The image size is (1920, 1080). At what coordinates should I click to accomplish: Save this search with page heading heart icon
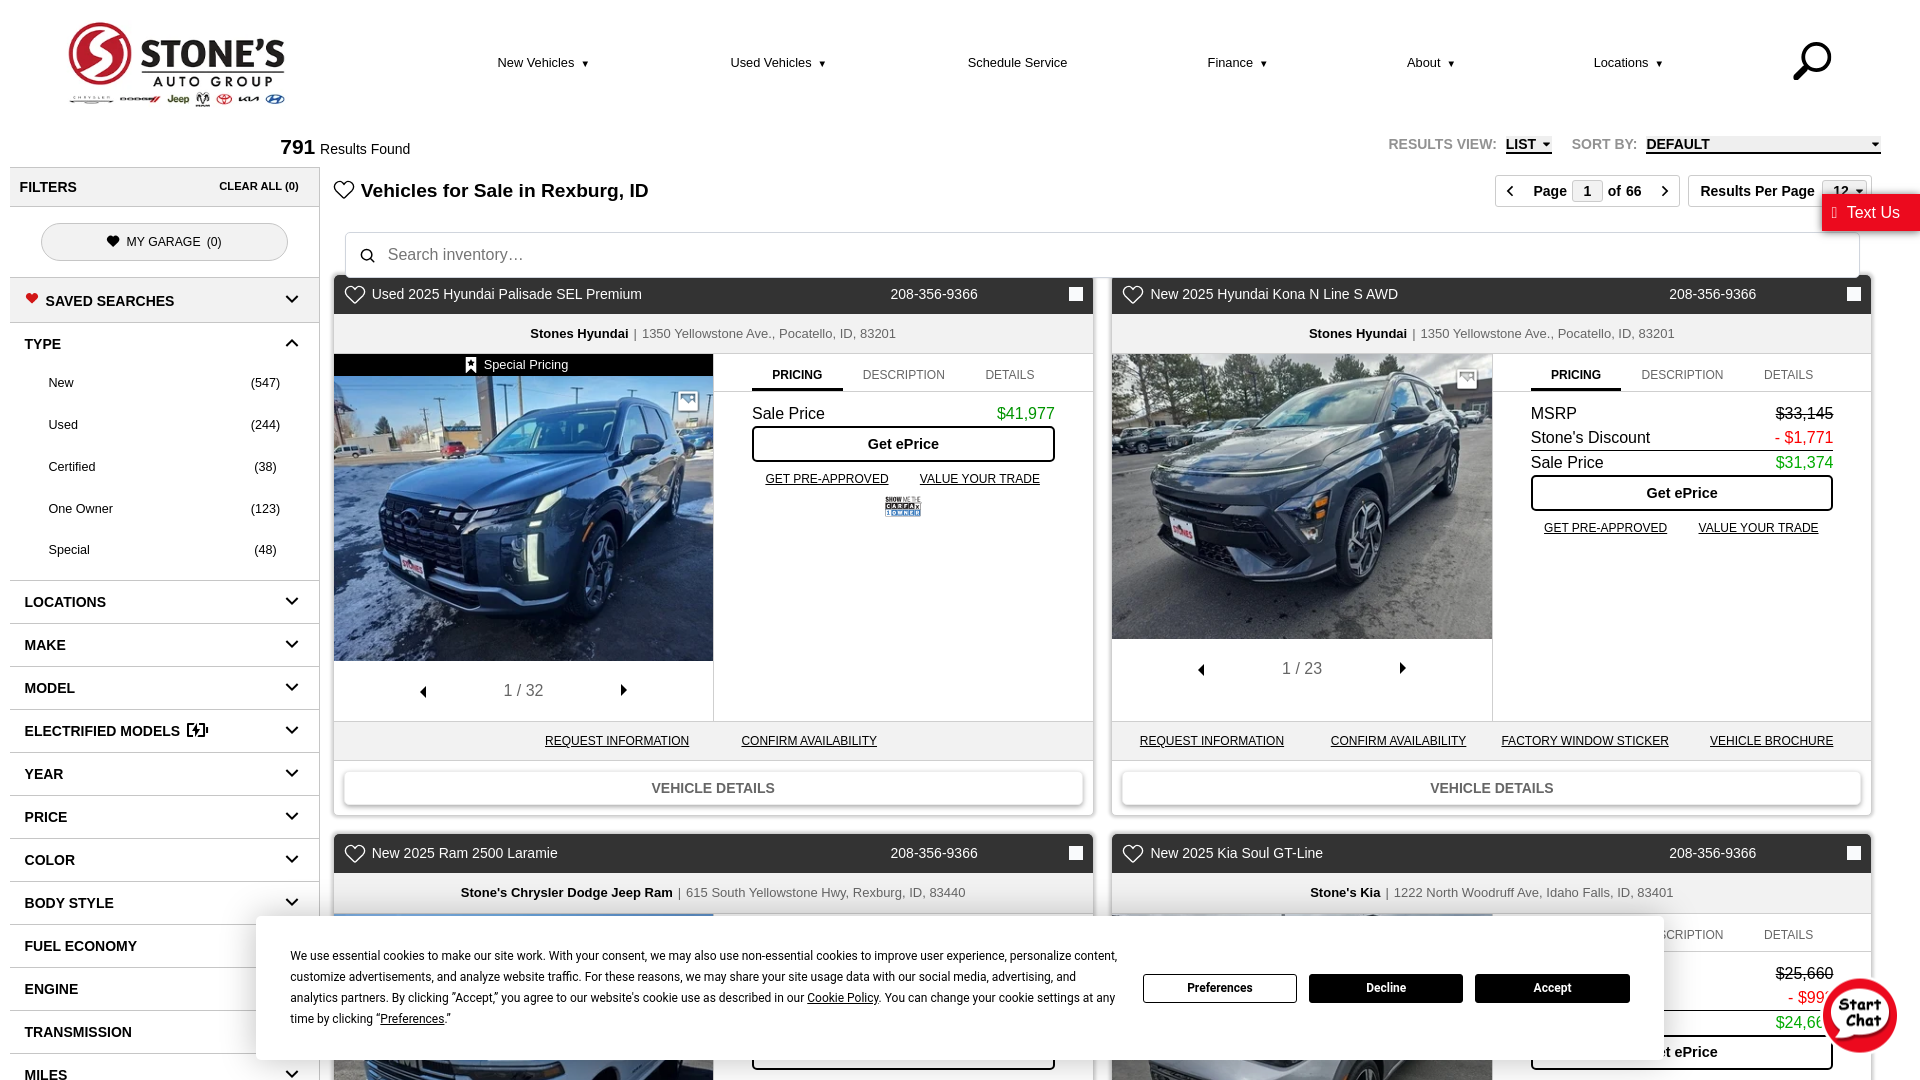[x=344, y=190]
